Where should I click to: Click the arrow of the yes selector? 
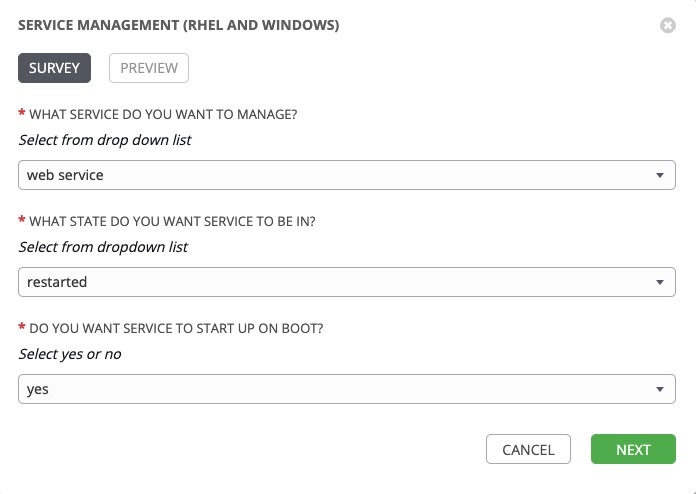tap(659, 389)
